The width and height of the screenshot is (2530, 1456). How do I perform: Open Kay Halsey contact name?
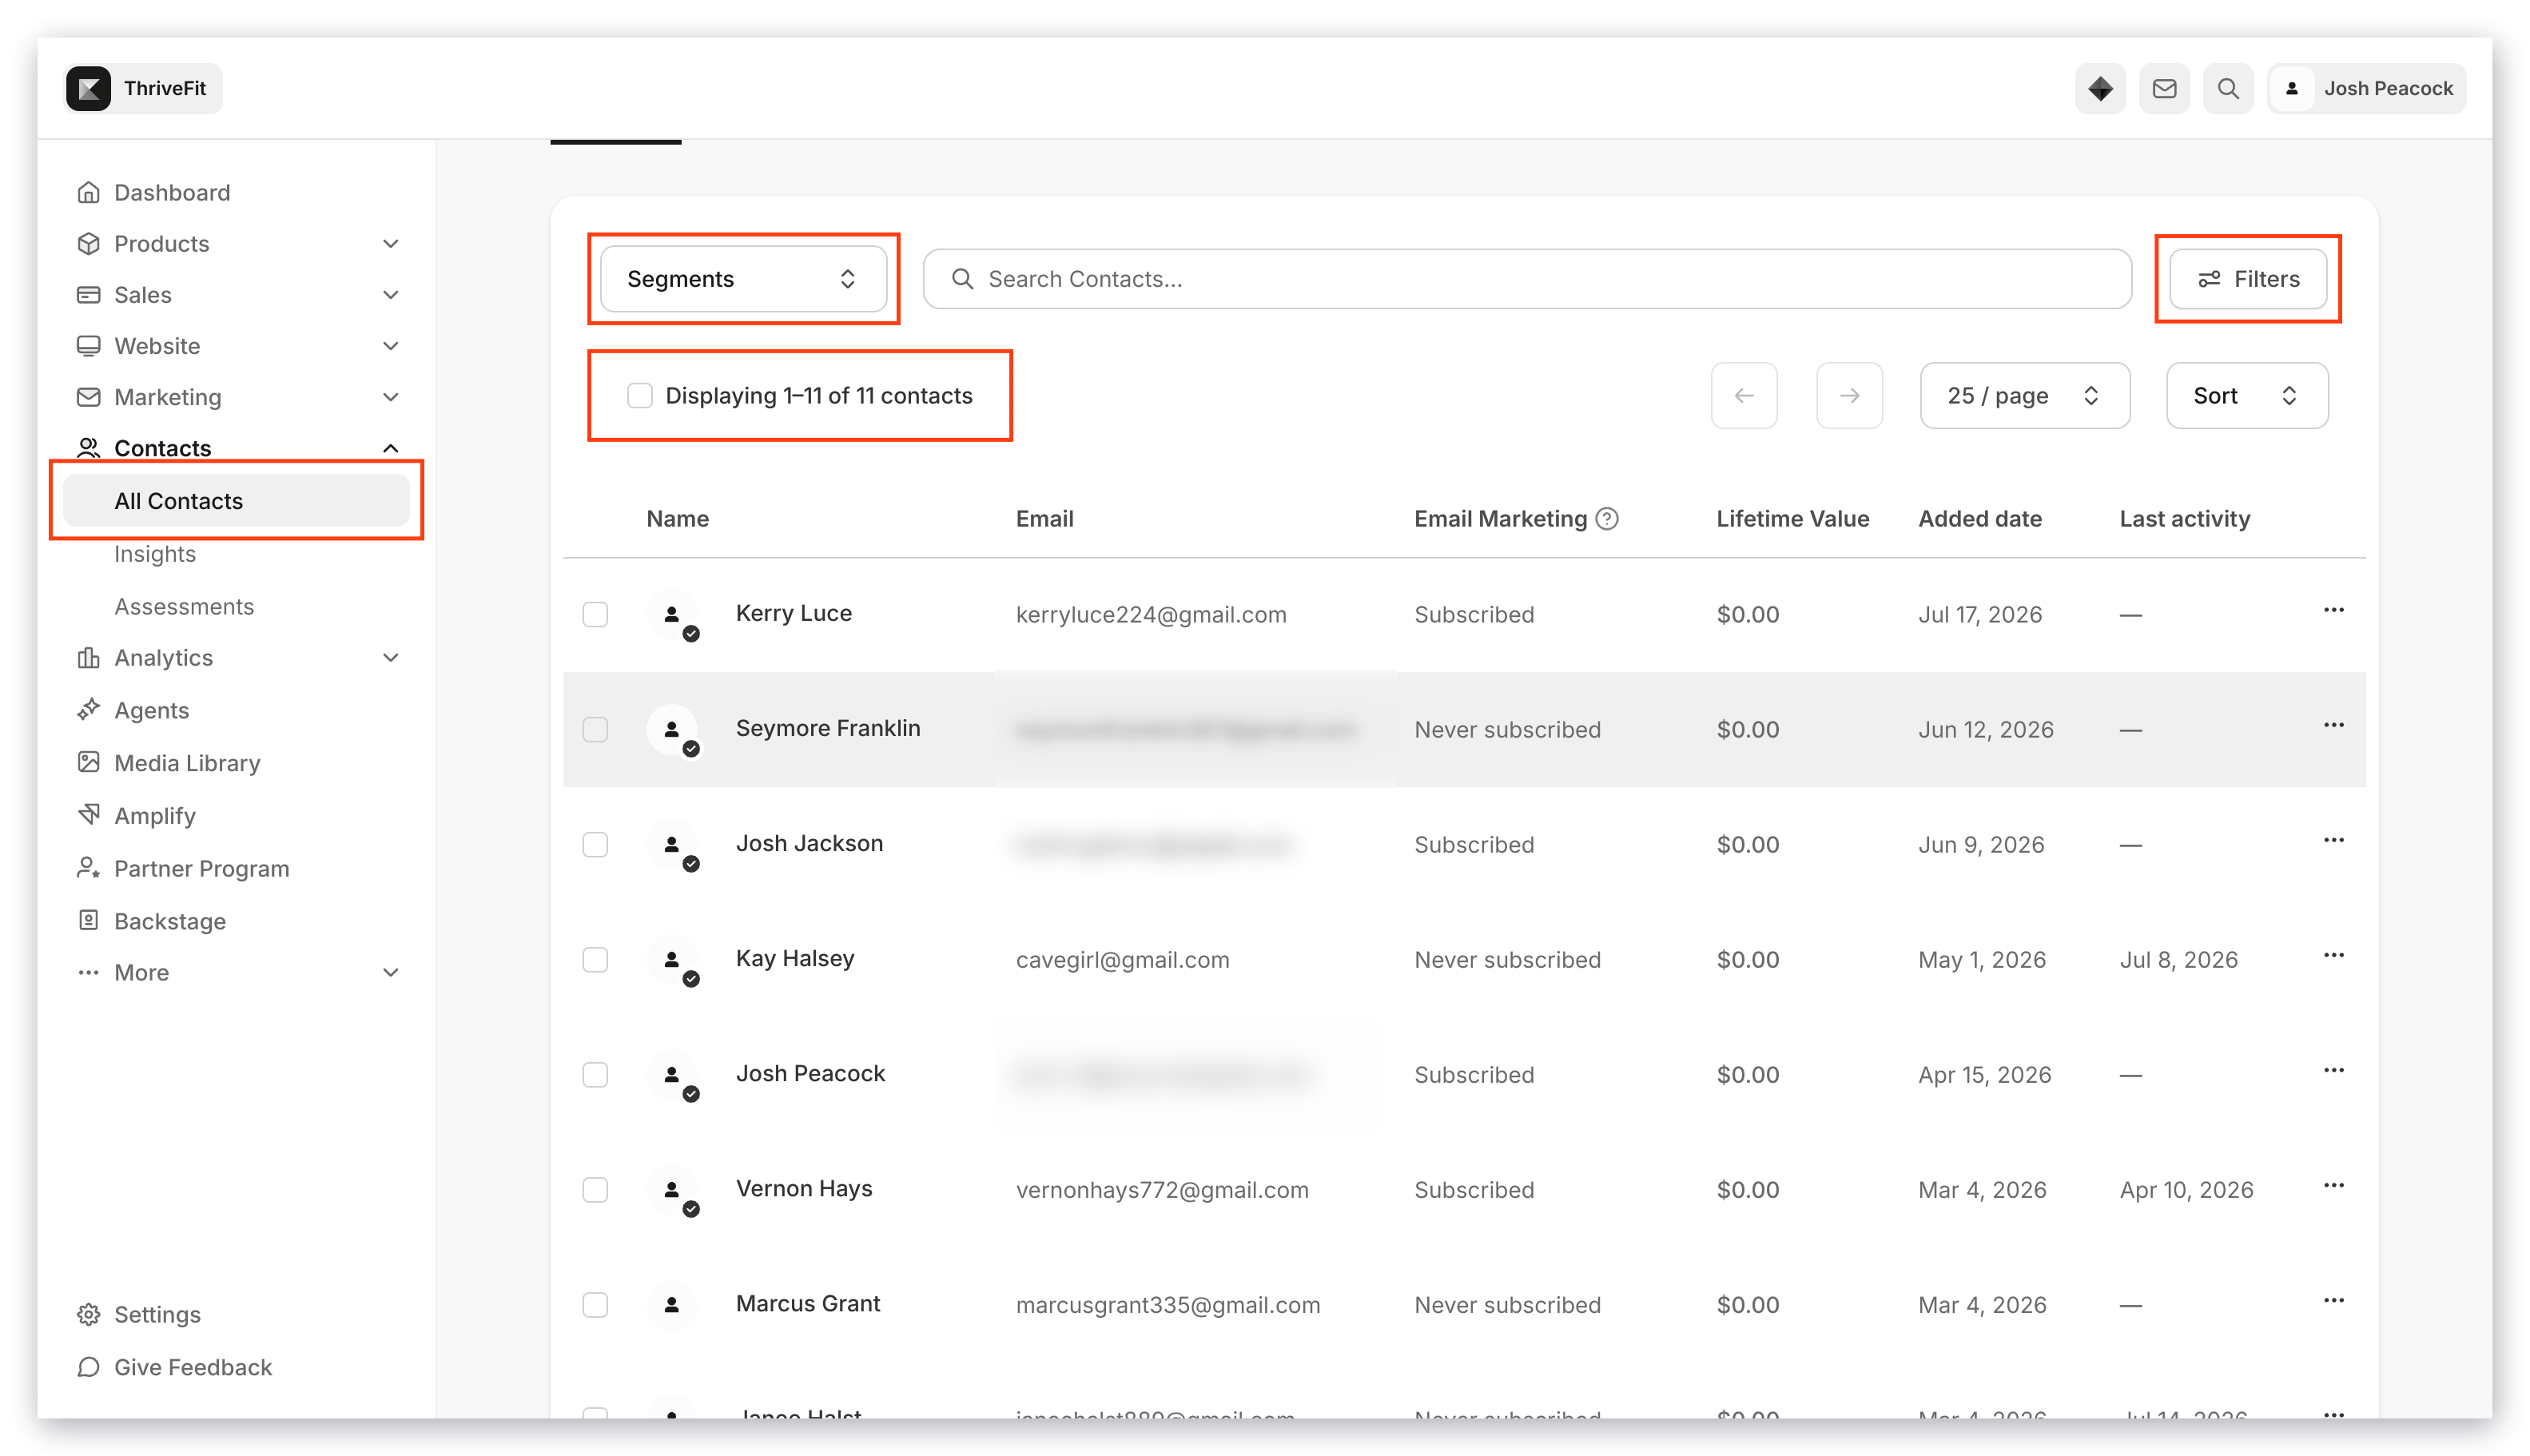[795, 958]
